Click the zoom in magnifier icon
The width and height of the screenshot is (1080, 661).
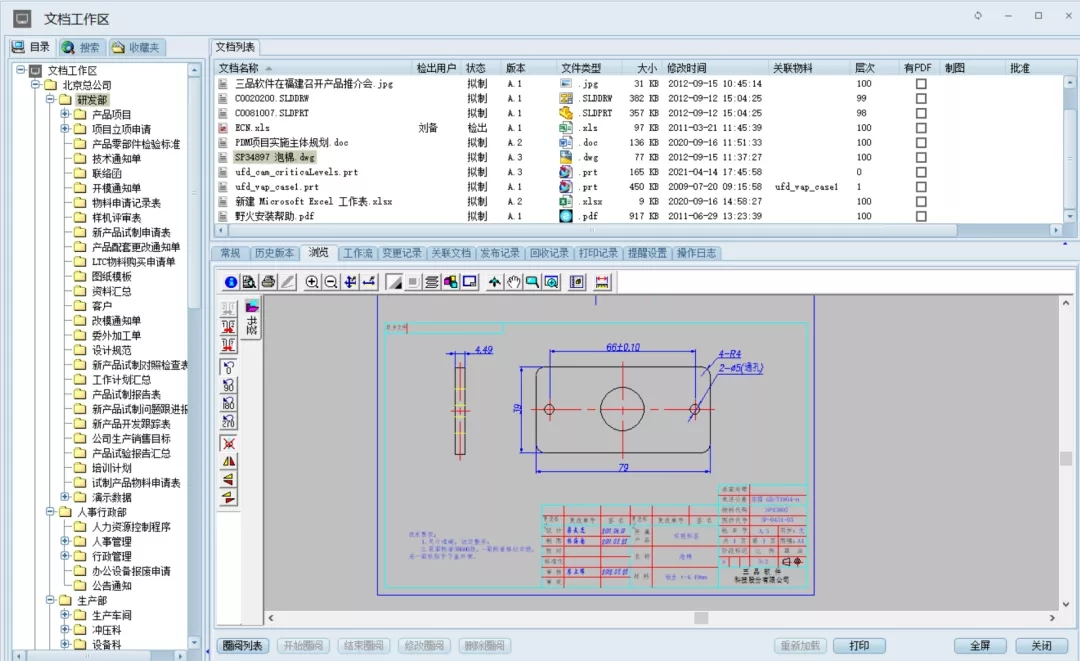coord(312,283)
